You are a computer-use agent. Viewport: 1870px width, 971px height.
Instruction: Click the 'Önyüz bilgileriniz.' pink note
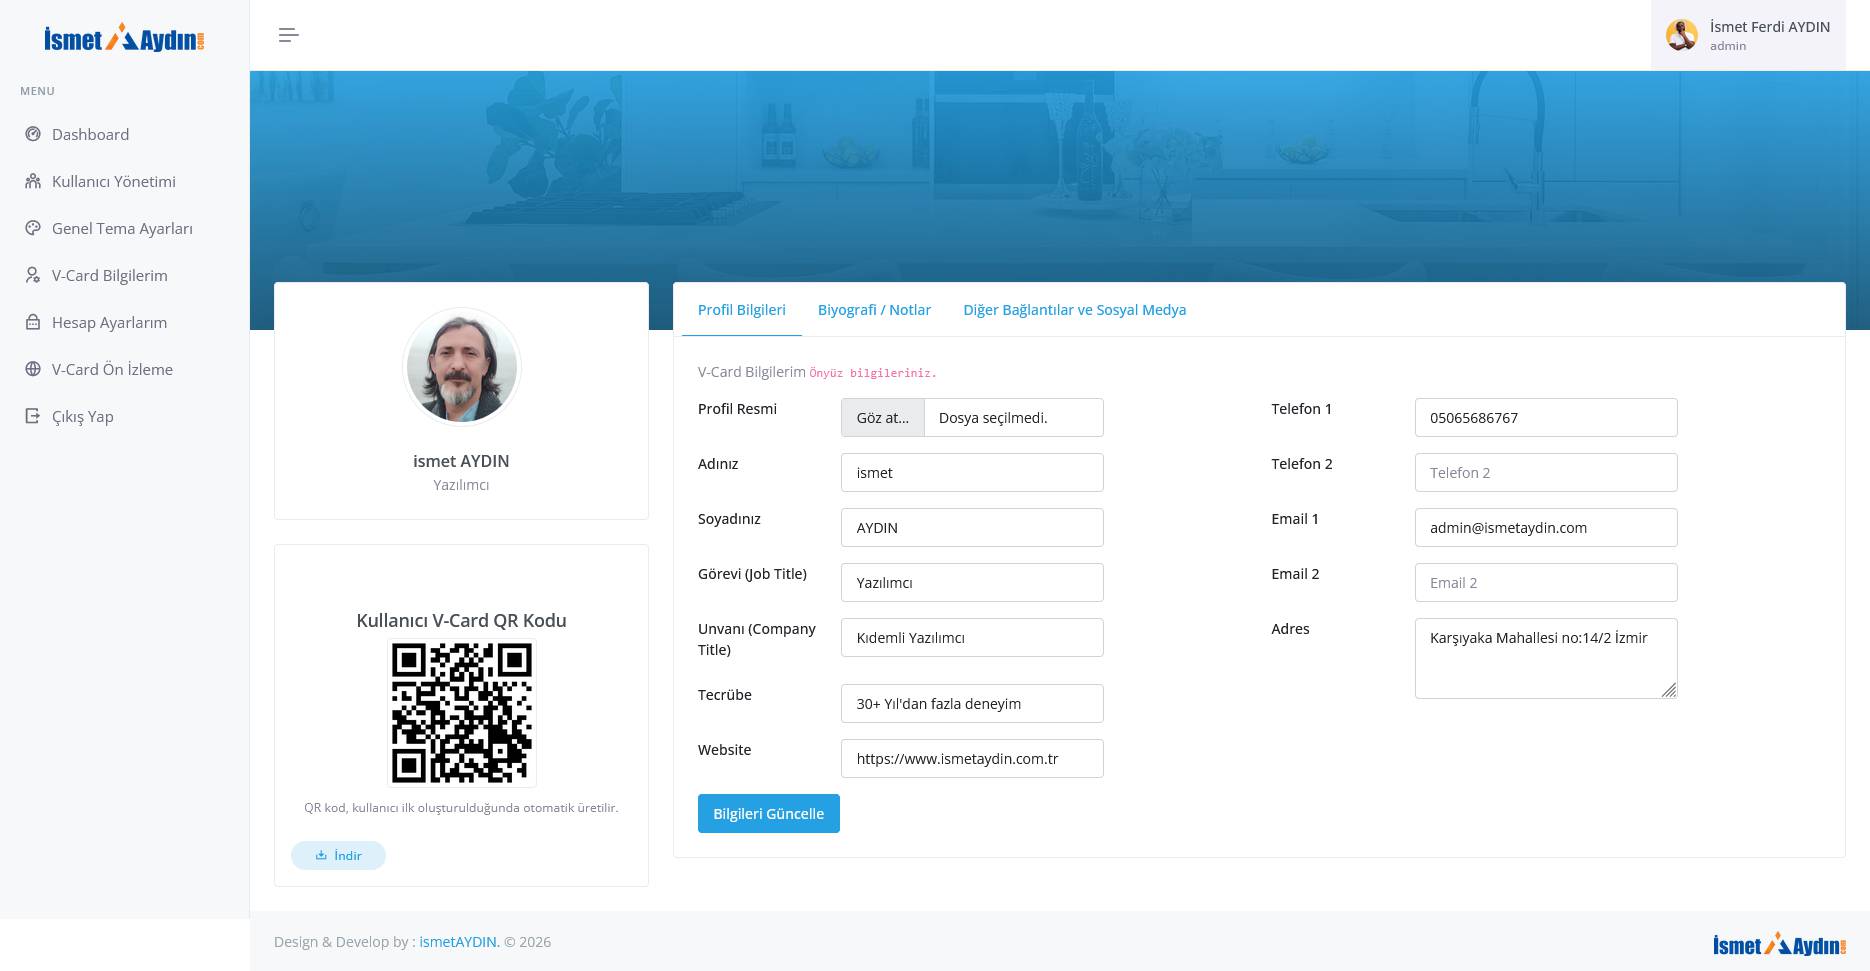pyautogui.click(x=873, y=373)
